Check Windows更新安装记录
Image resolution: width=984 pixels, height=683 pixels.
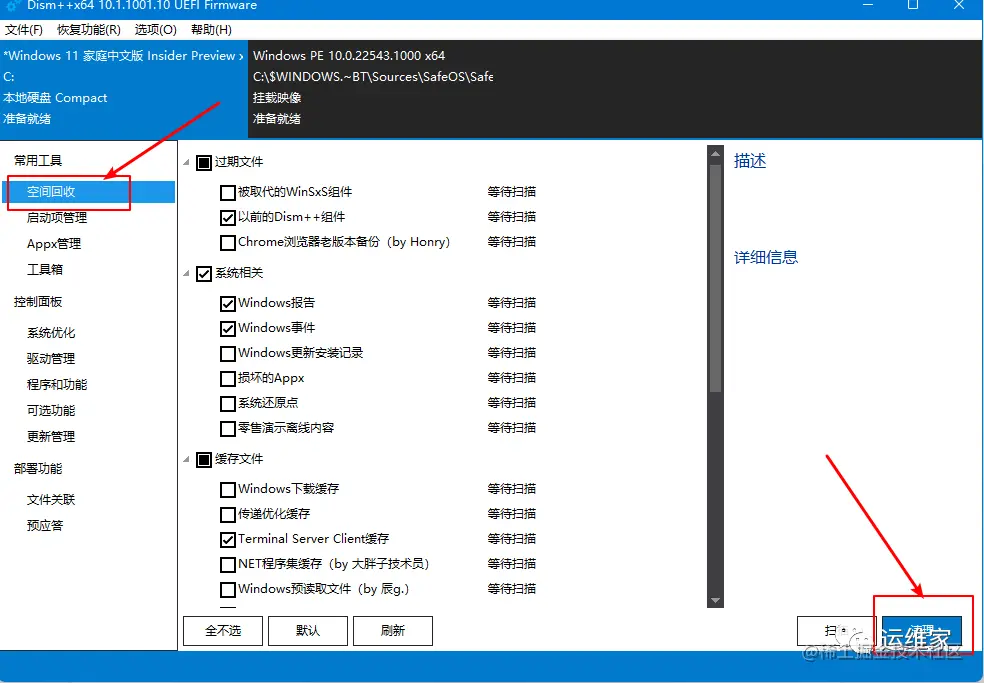tap(228, 353)
